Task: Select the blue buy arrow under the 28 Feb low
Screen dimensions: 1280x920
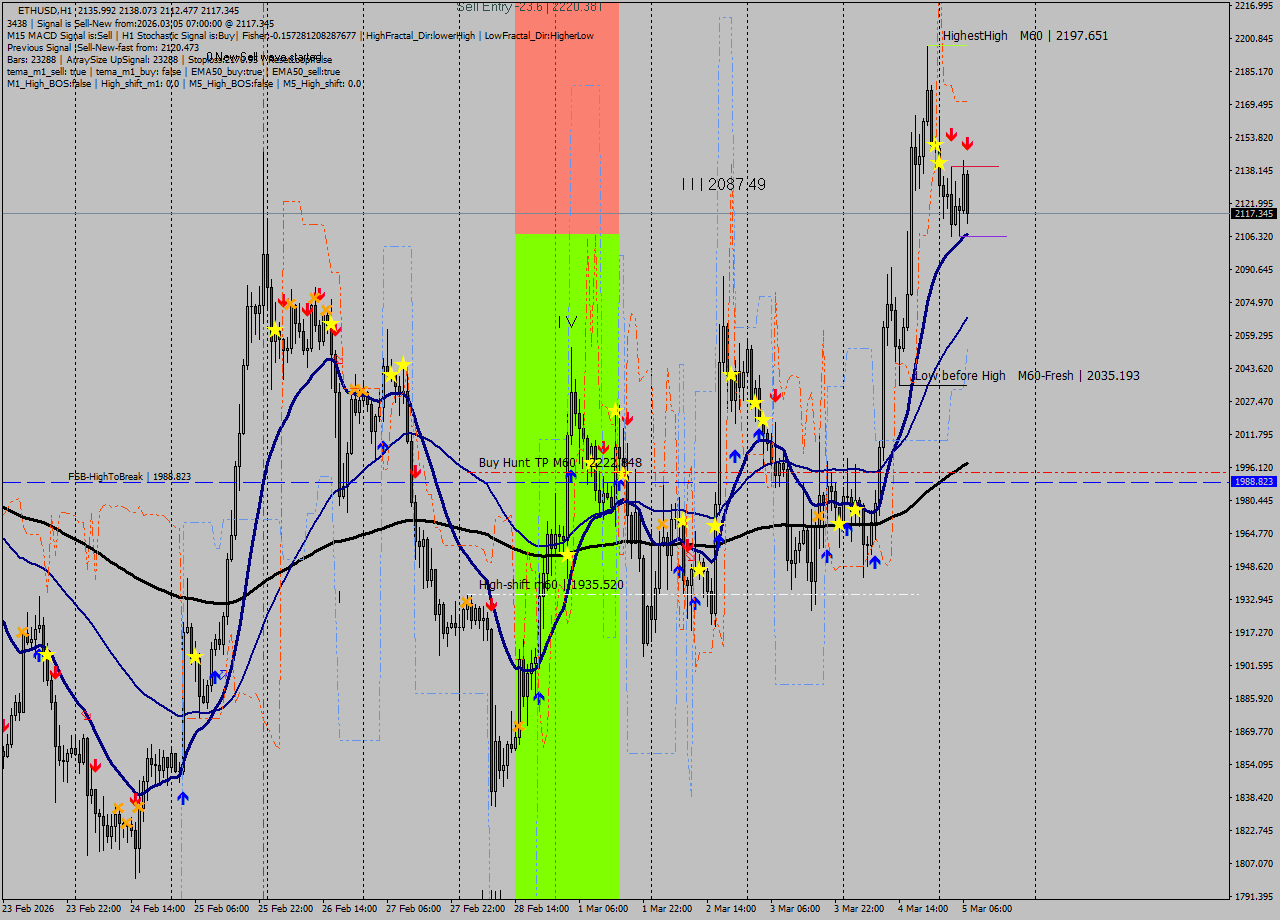Action: coord(539,697)
